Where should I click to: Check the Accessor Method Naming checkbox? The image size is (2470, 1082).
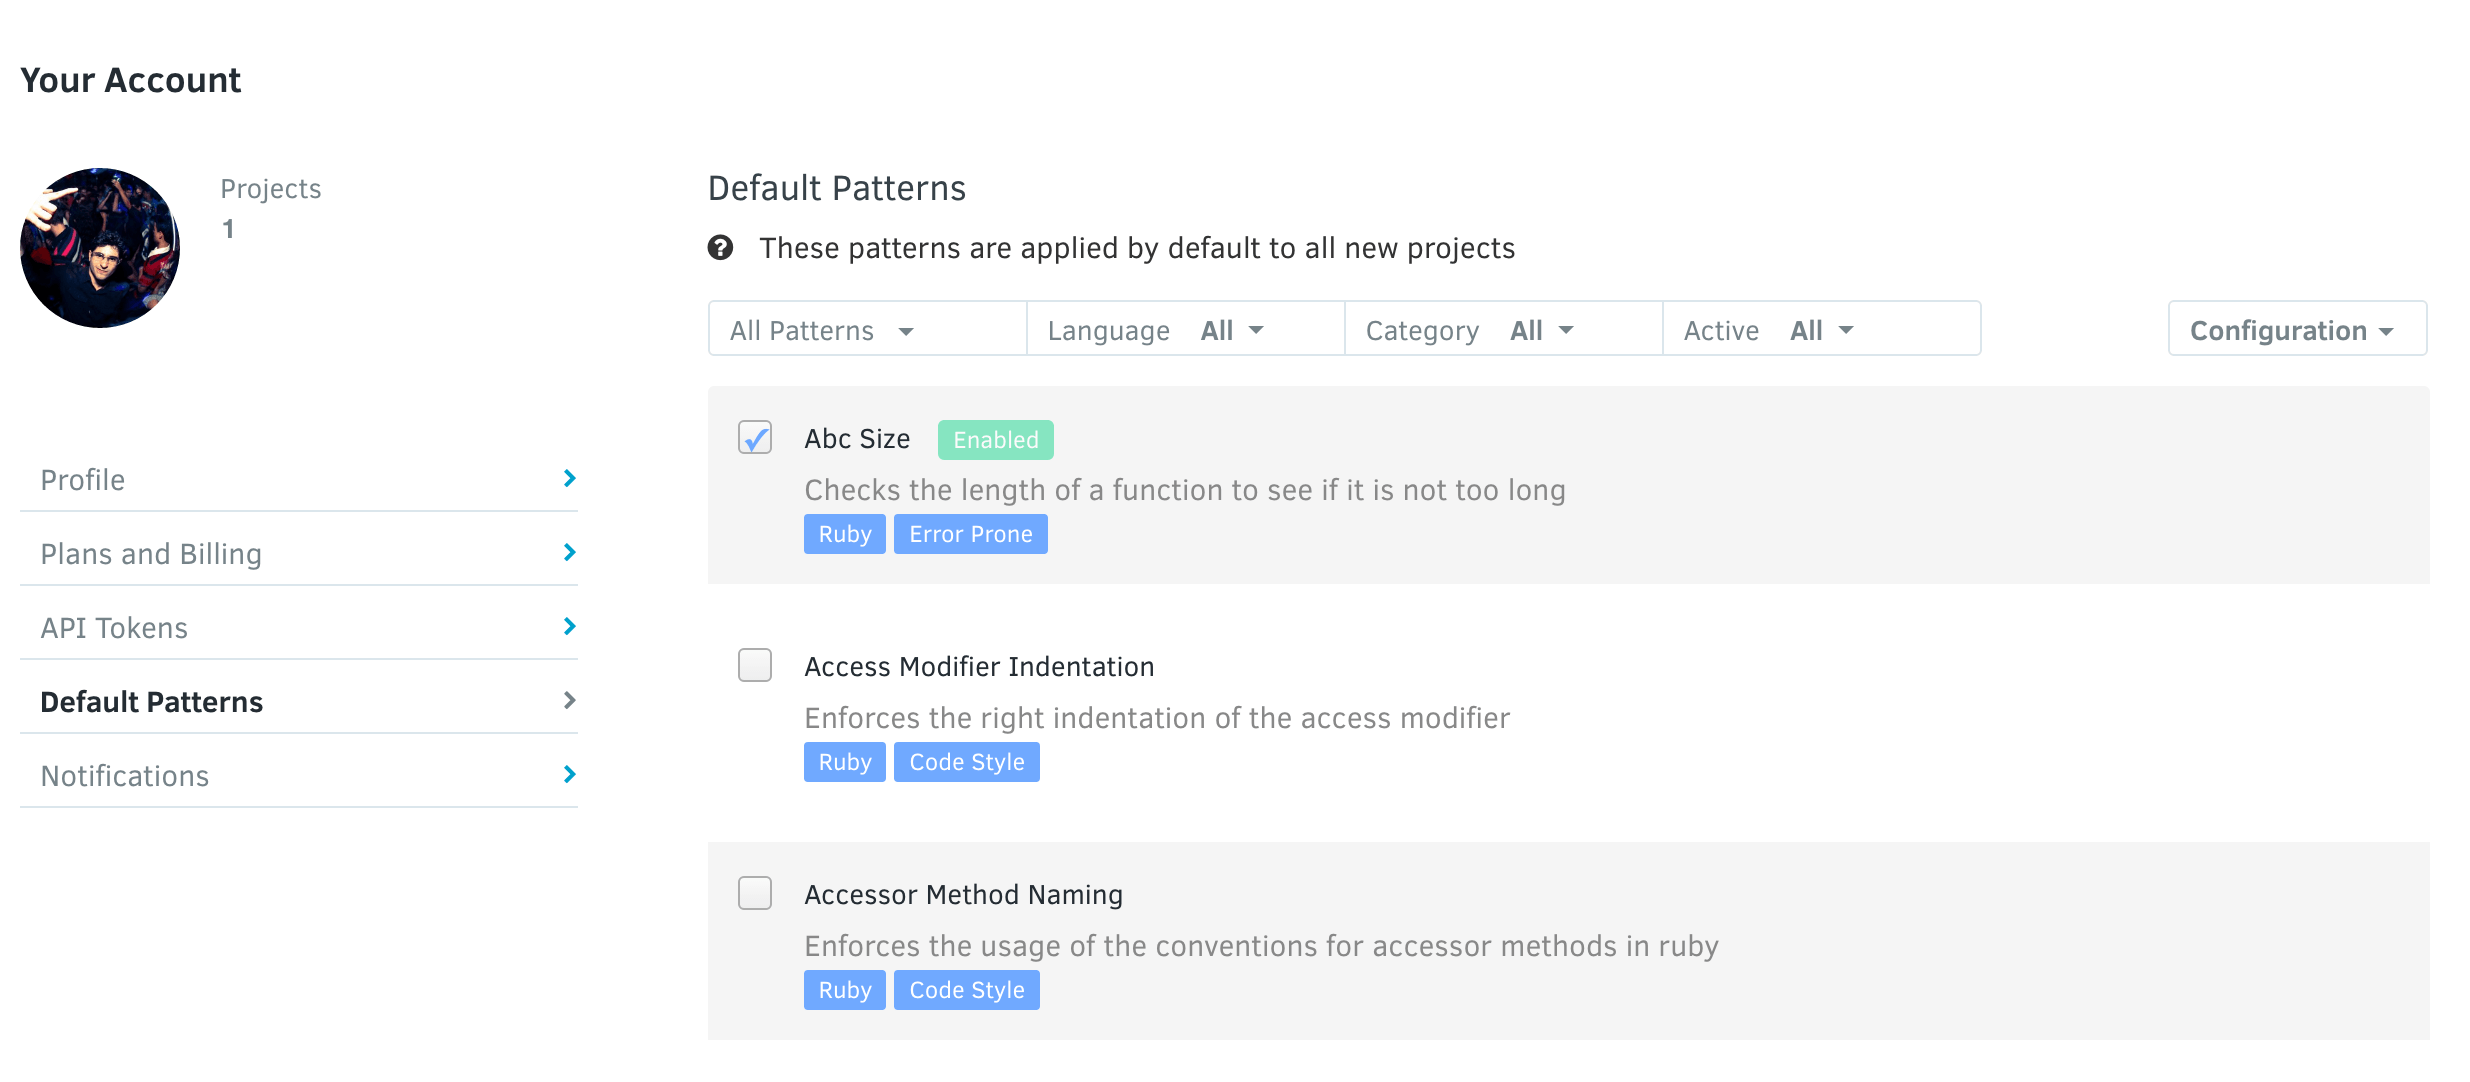tap(755, 893)
